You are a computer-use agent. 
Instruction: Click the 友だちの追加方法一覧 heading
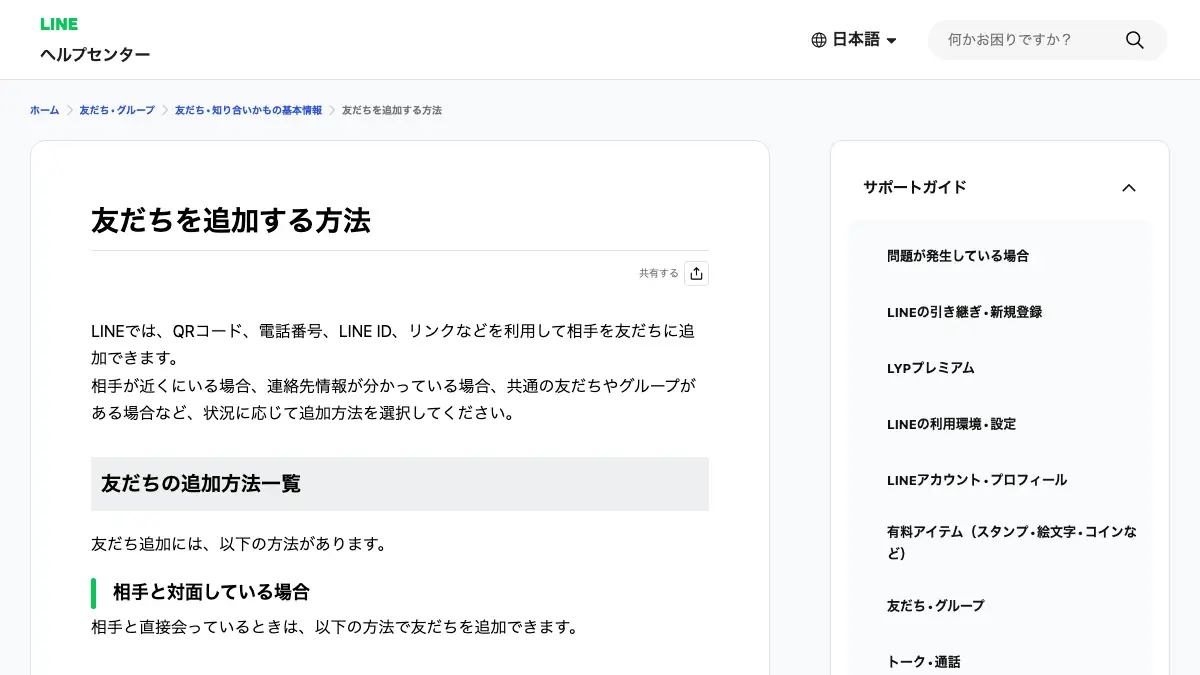tap(201, 484)
